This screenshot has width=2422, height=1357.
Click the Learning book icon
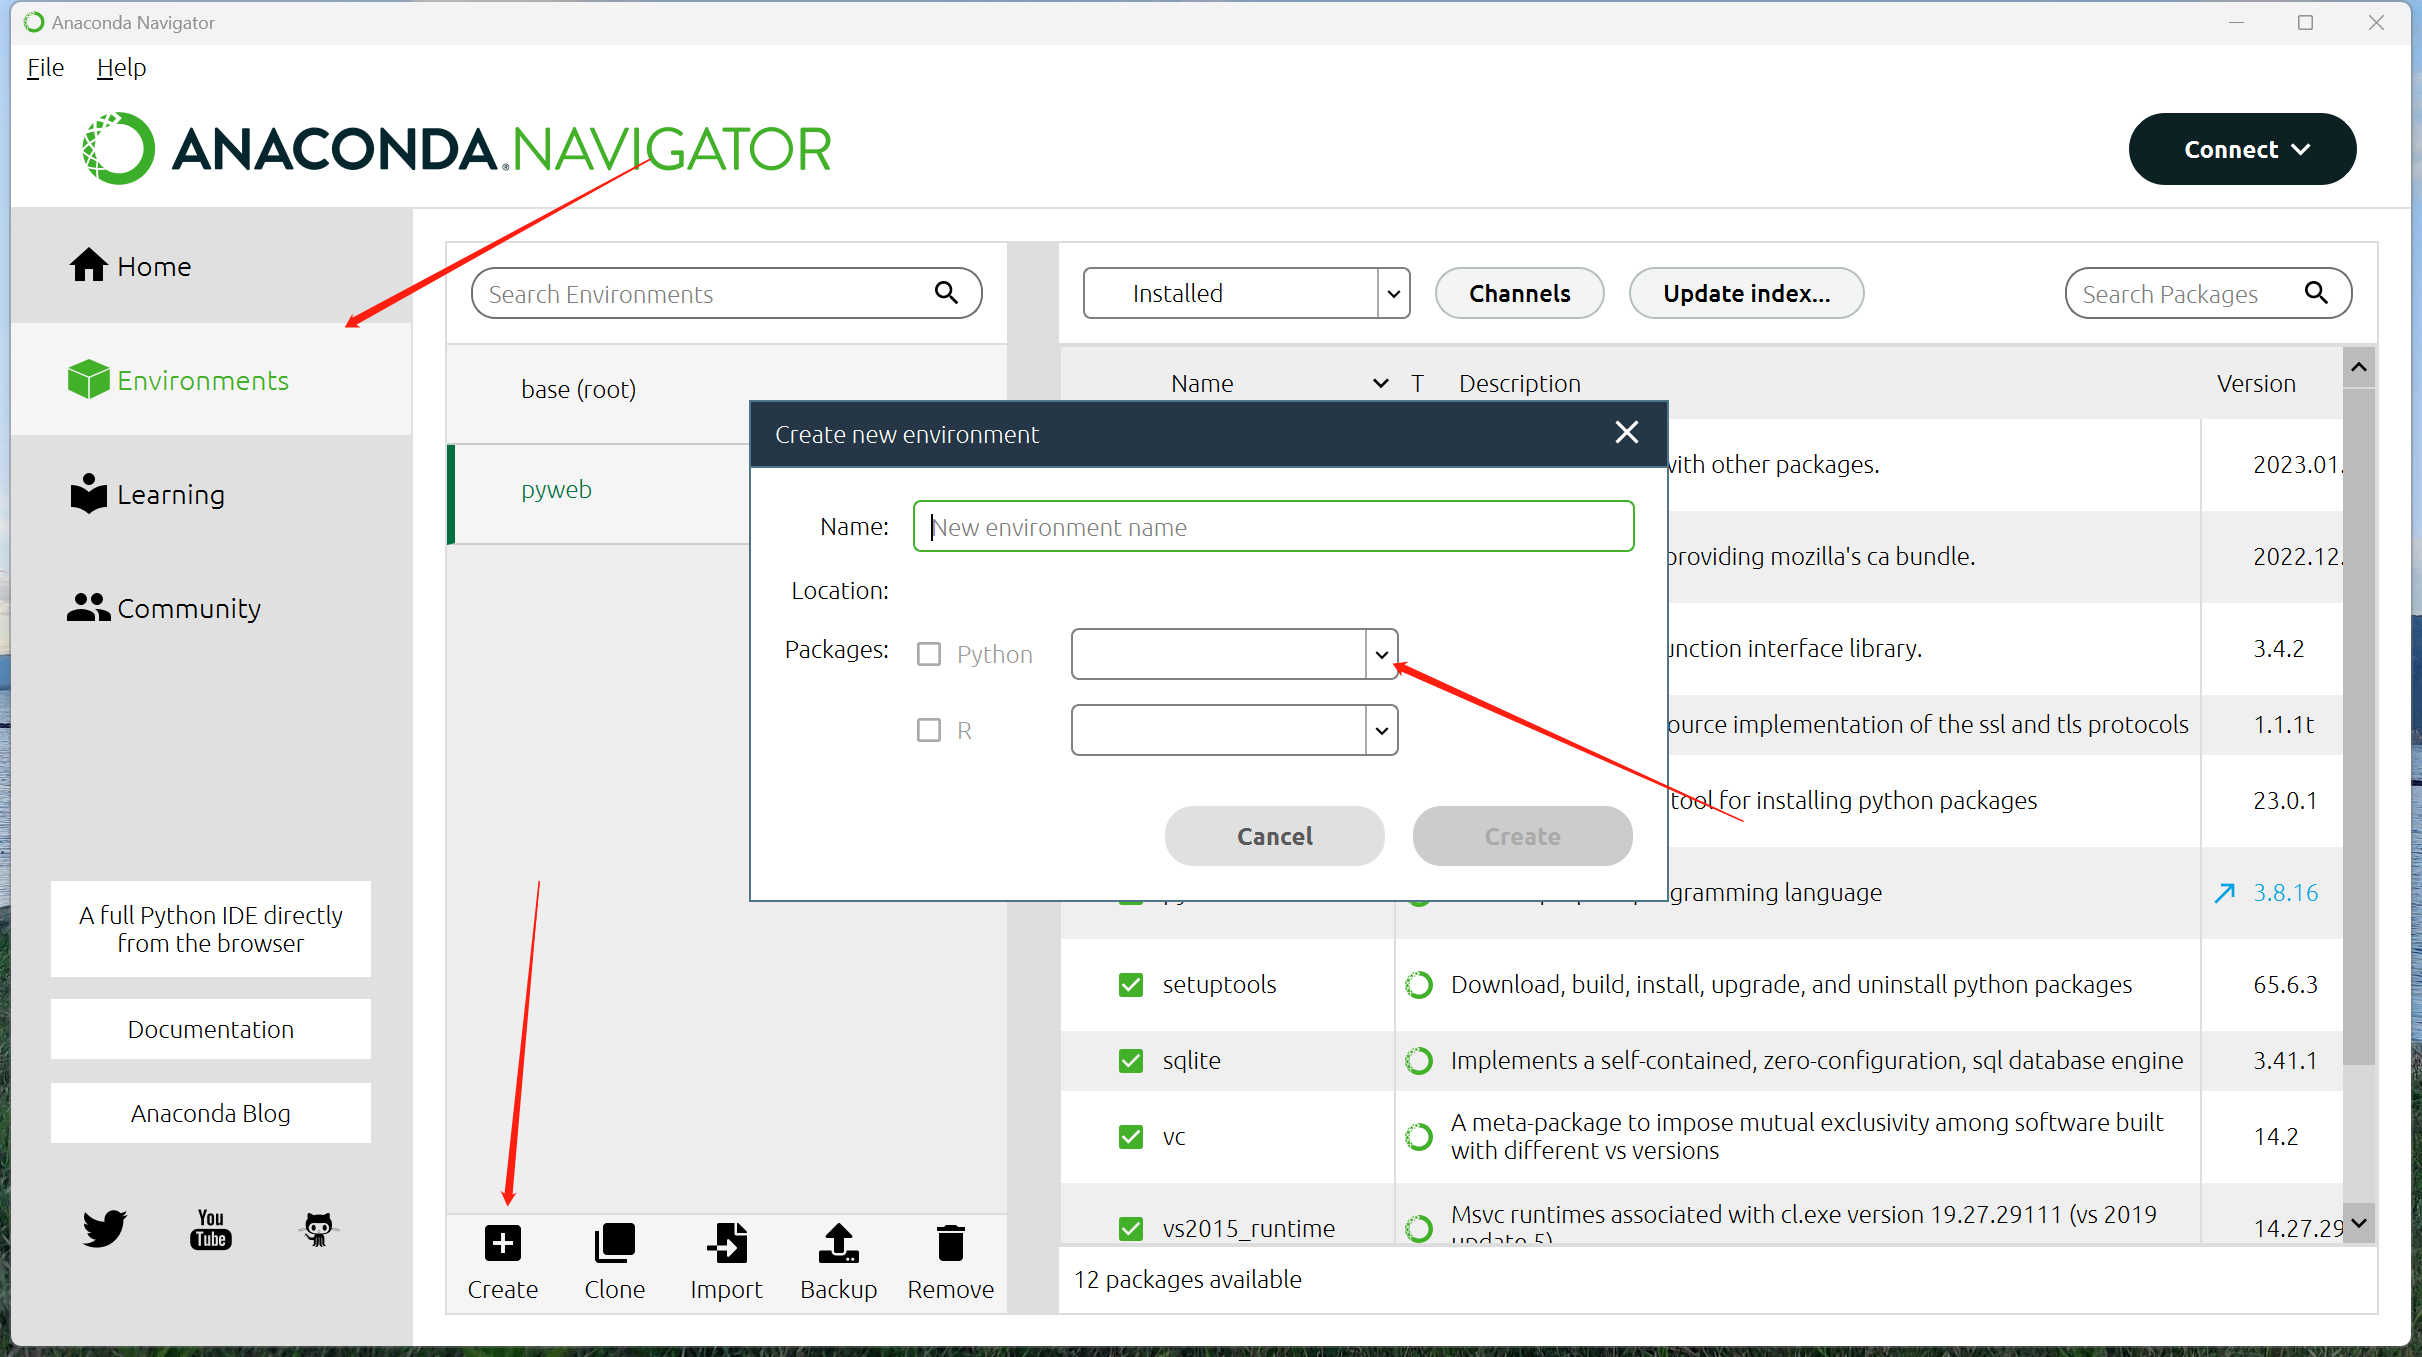coord(88,493)
